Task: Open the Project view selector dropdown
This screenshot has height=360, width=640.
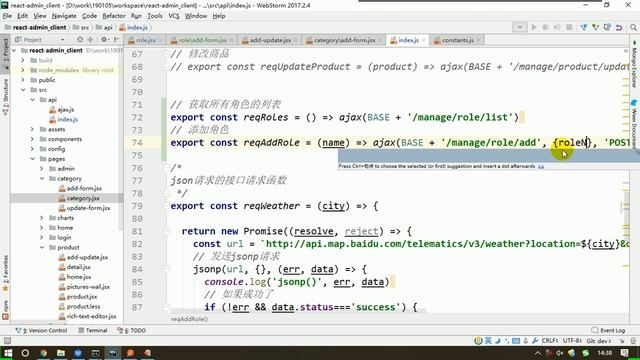Action: point(62,40)
